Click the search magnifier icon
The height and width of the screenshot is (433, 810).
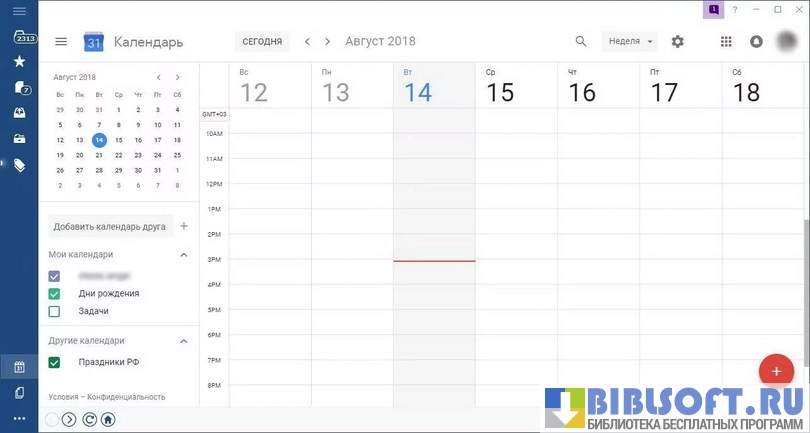581,42
